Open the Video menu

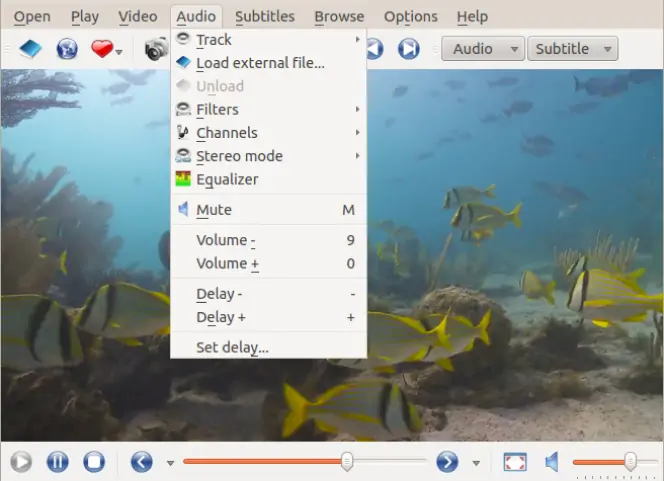click(x=138, y=17)
